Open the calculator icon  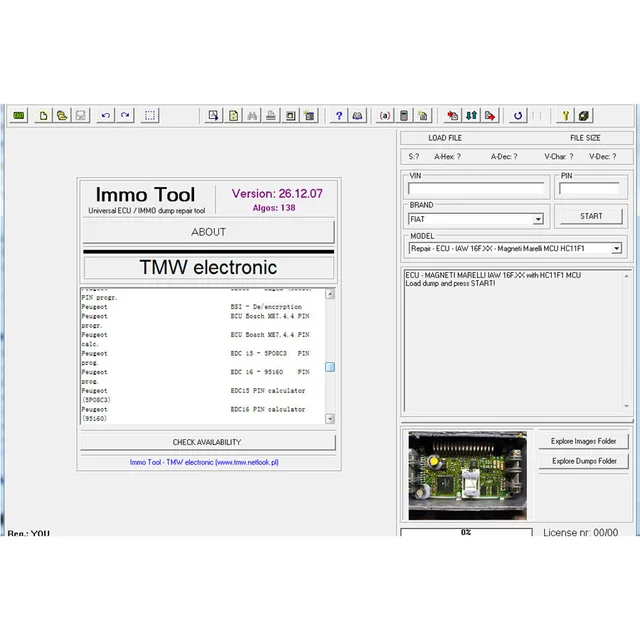(x=404, y=116)
